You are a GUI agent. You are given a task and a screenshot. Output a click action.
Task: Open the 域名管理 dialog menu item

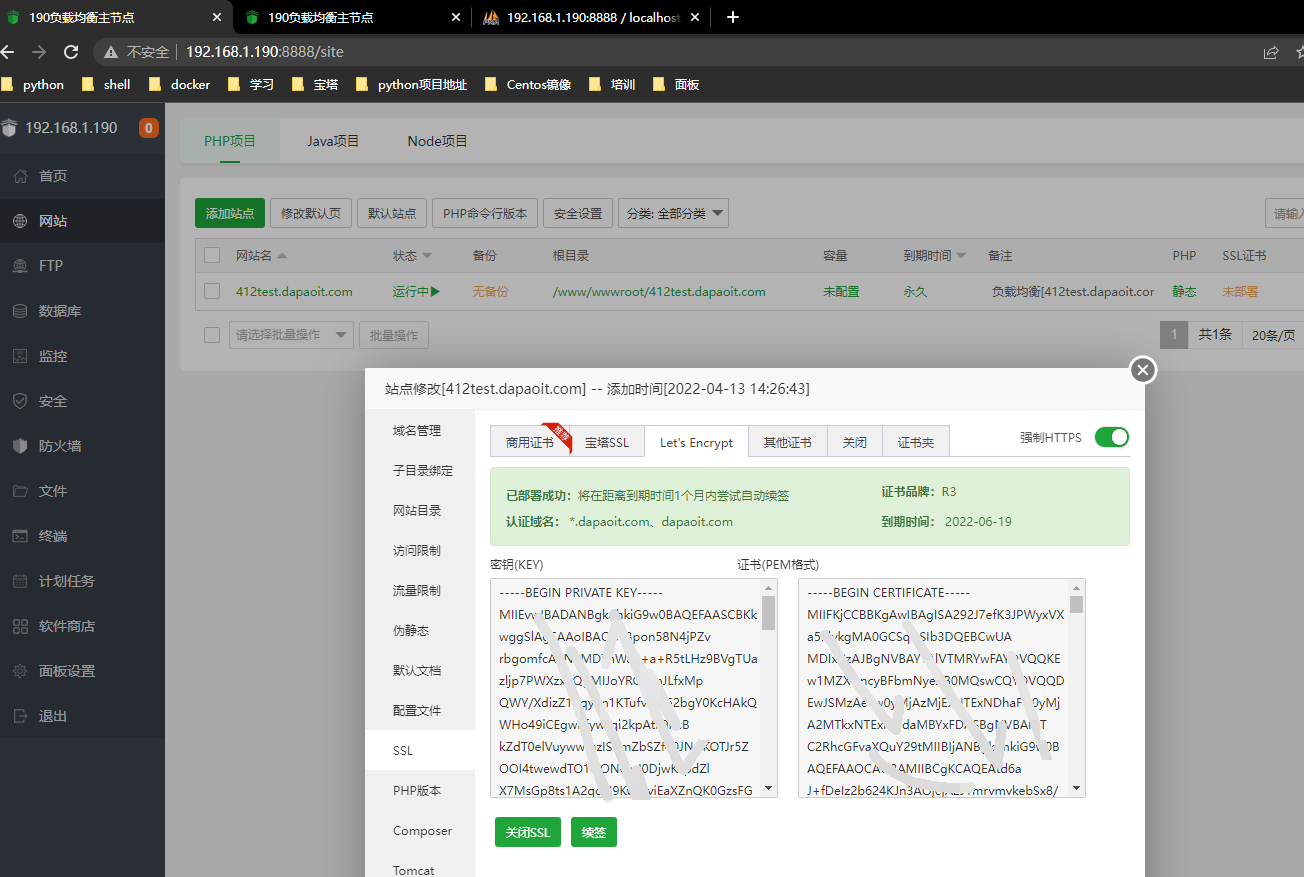pyautogui.click(x=420, y=430)
